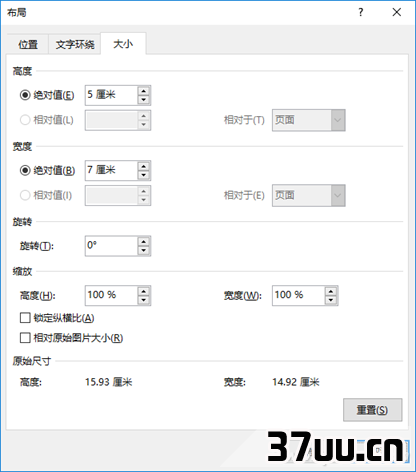The image size is (416, 472).
Task: Decrease absolute height with down spinner arrow
Action: pyautogui.click(x=144, y=100)
